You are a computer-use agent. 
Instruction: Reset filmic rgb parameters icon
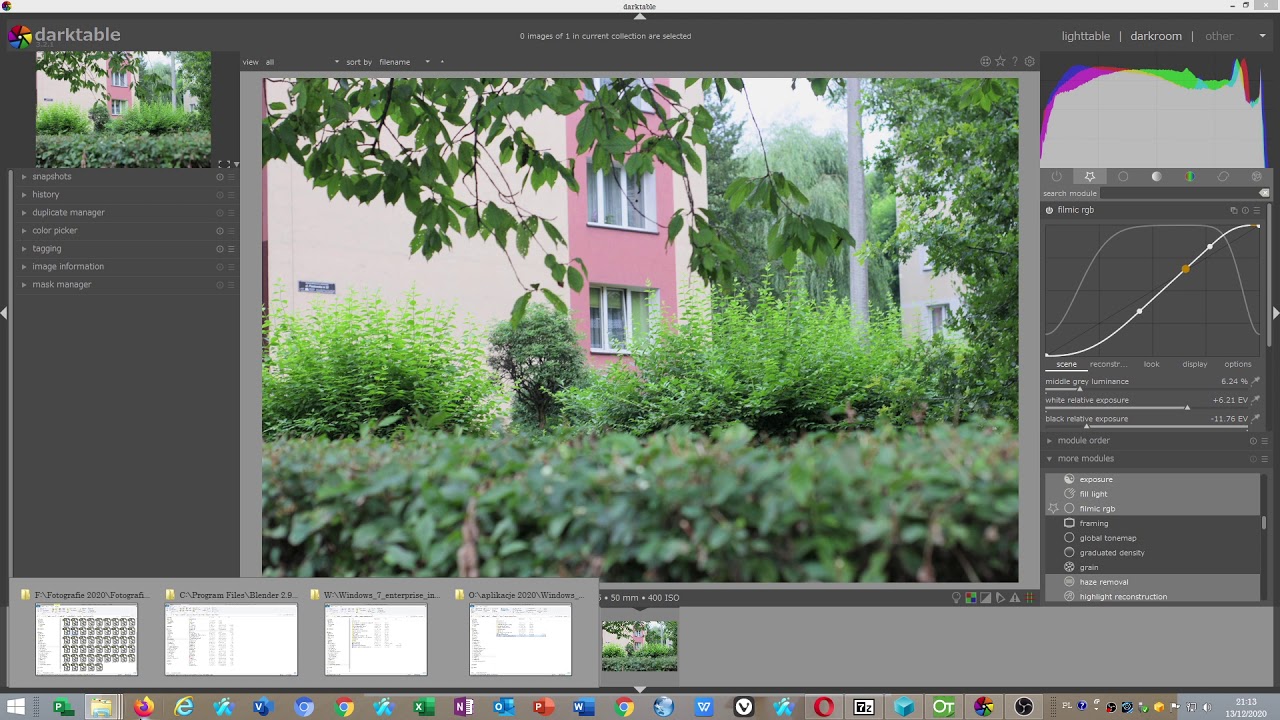1245,210
